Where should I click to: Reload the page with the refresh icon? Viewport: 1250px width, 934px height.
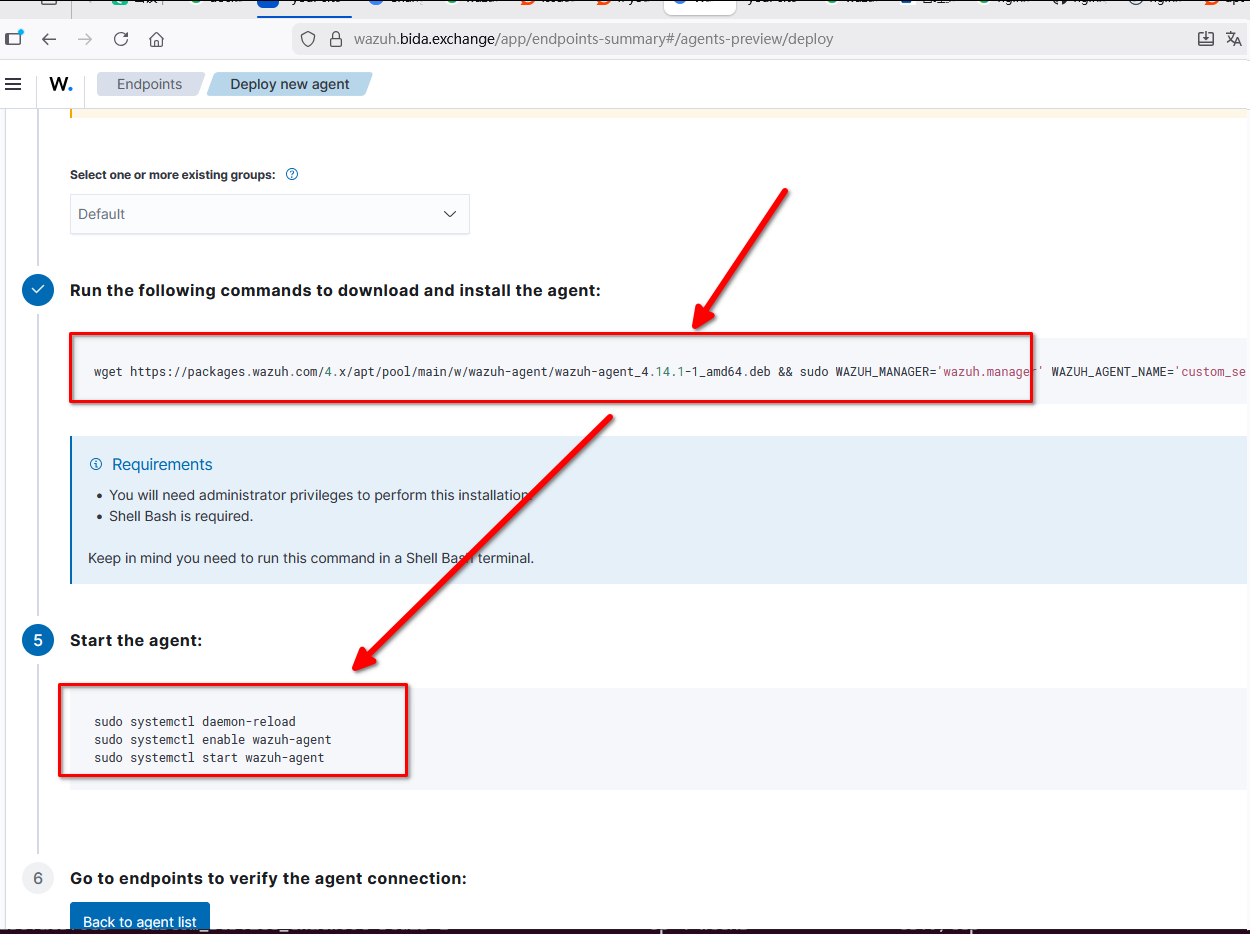click(x=121, y=39)
